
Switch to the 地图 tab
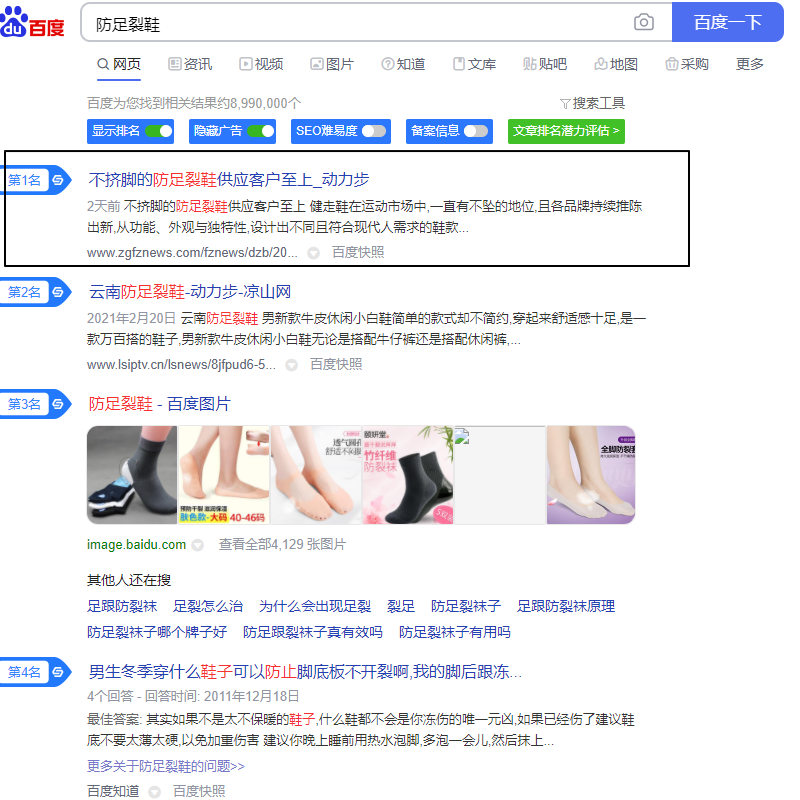(x=616, y=64)
